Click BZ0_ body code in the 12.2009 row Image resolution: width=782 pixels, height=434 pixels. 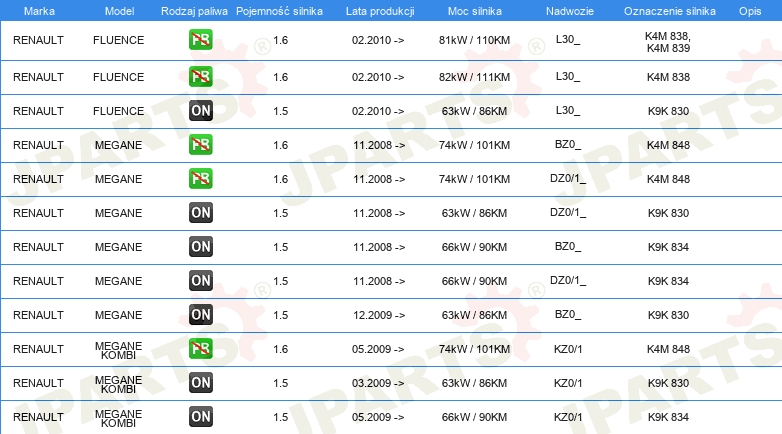point(568,314)
